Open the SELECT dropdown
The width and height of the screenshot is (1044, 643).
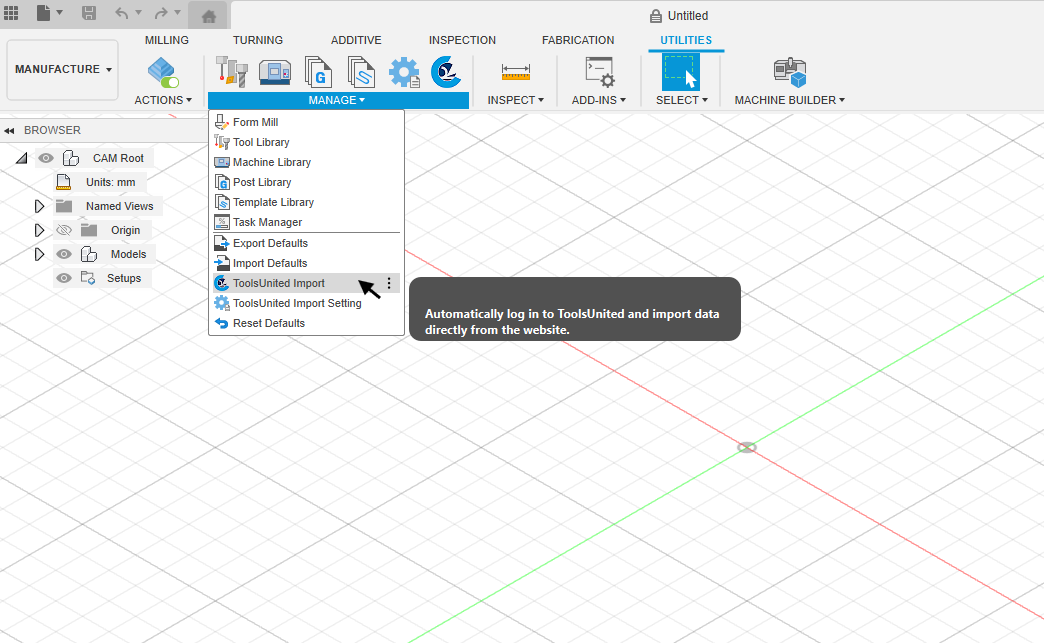(682, 100)
